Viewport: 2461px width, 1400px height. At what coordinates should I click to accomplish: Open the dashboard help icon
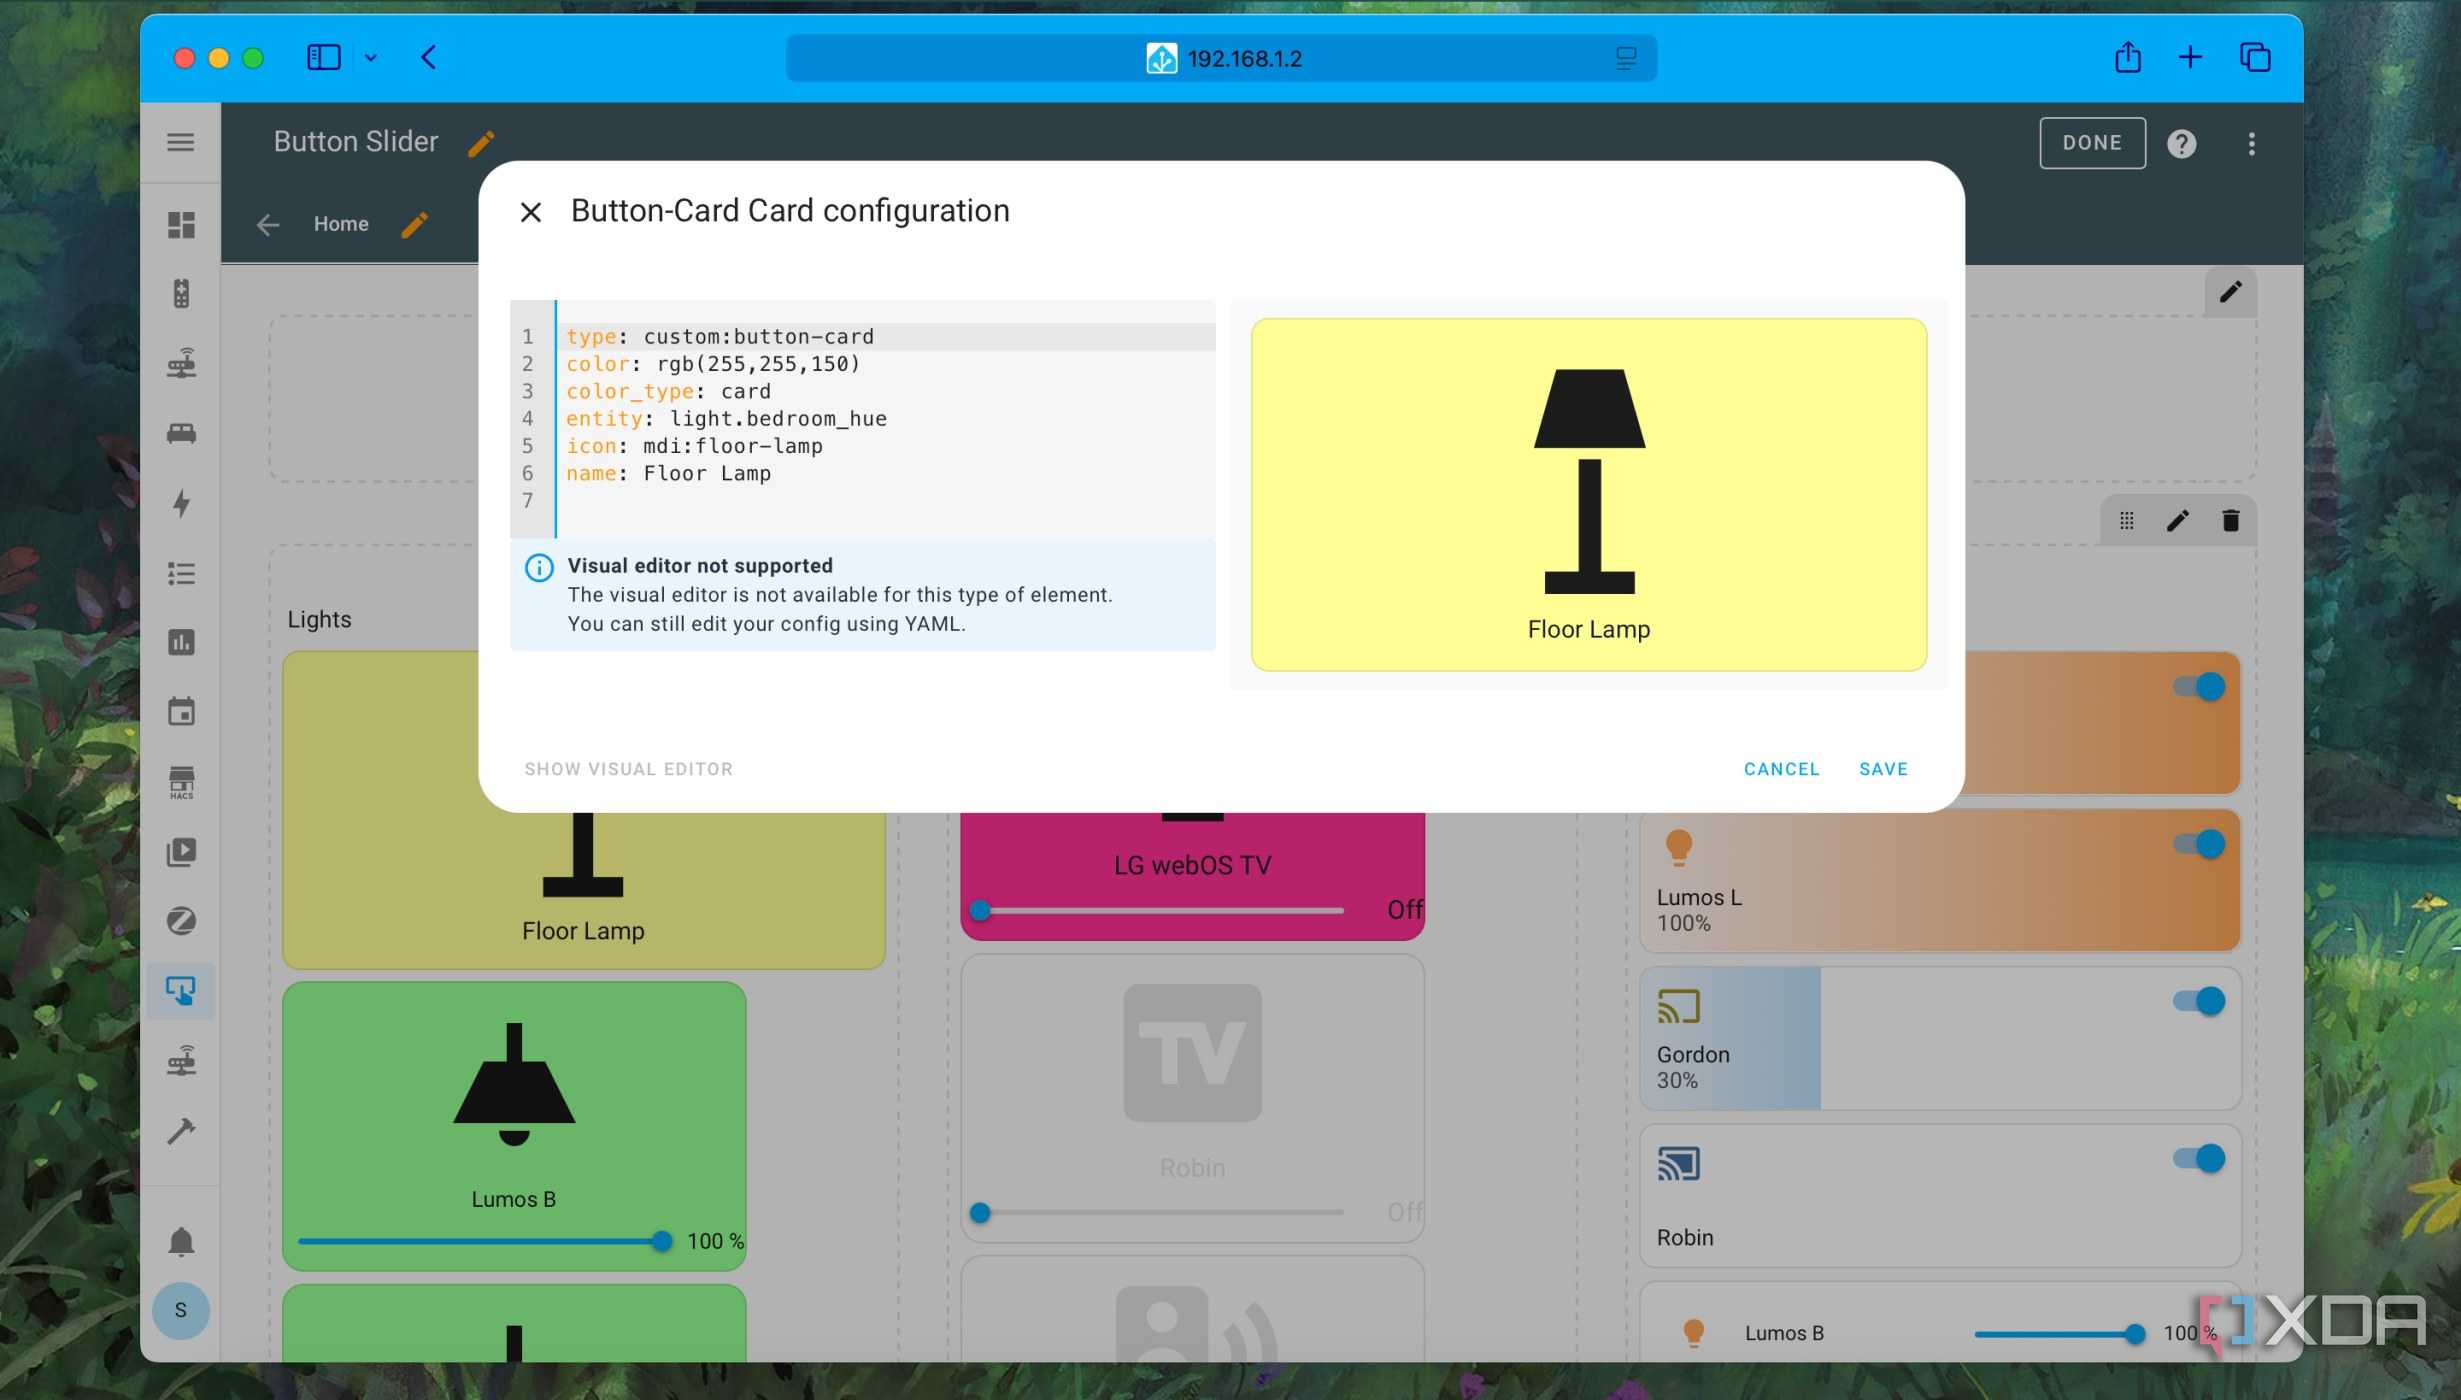2181,144
